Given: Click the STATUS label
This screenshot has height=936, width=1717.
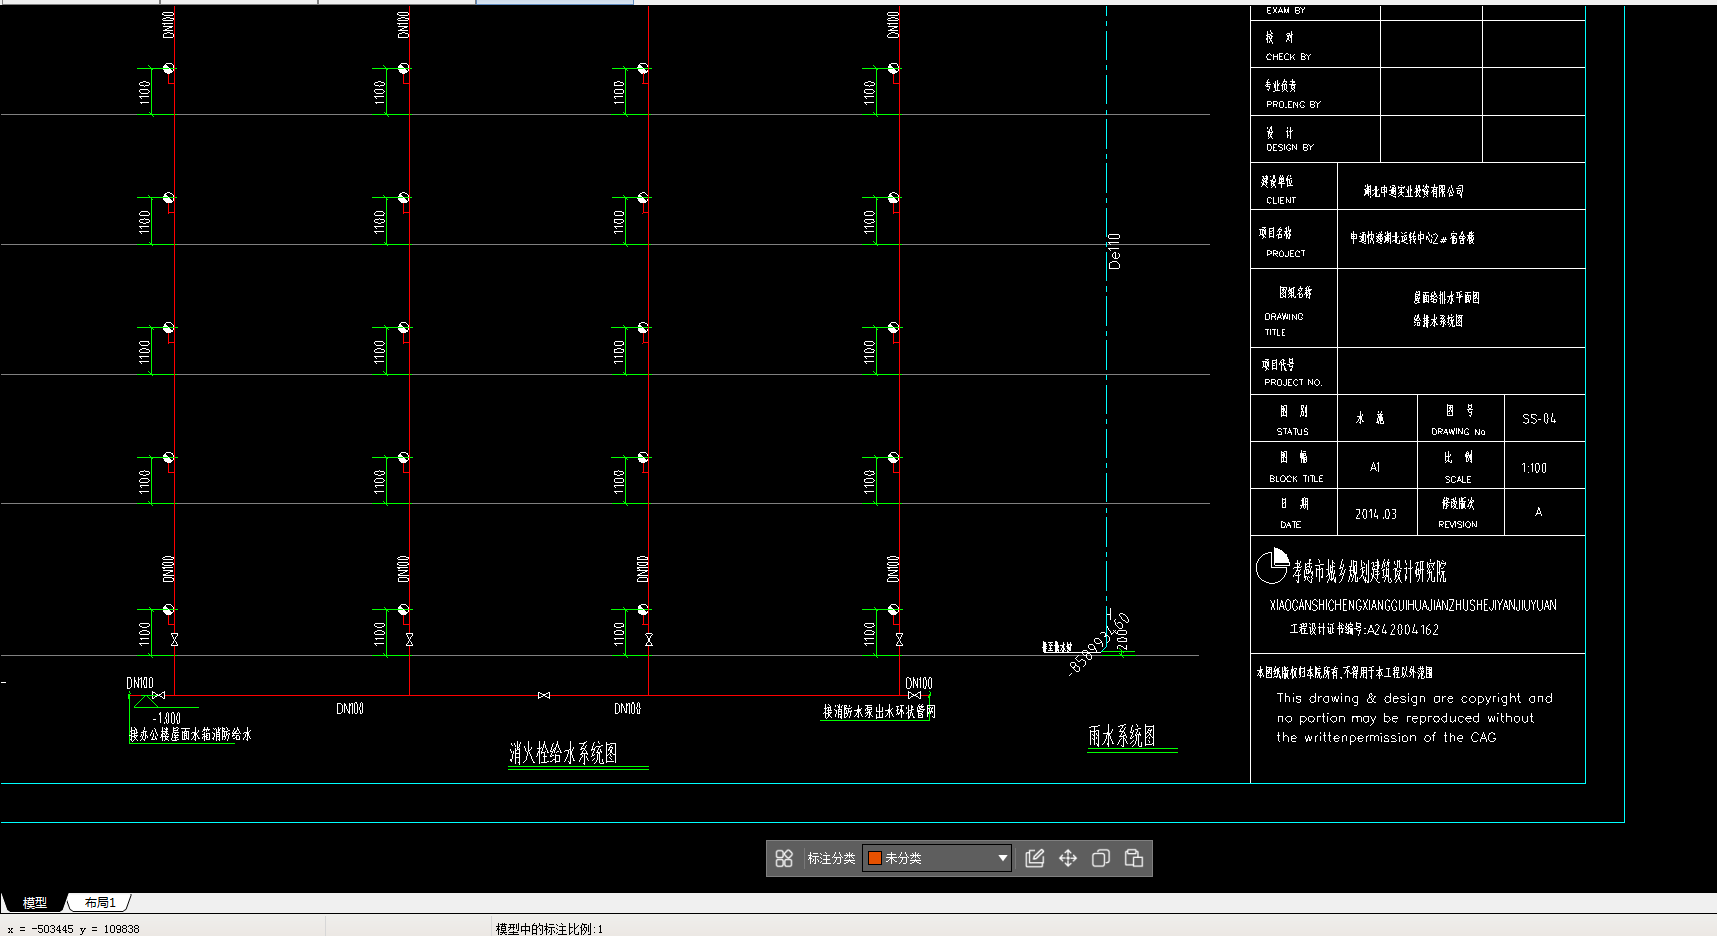Looking at the screenshot, I should pyautogui.click(x=1292, y=432).
